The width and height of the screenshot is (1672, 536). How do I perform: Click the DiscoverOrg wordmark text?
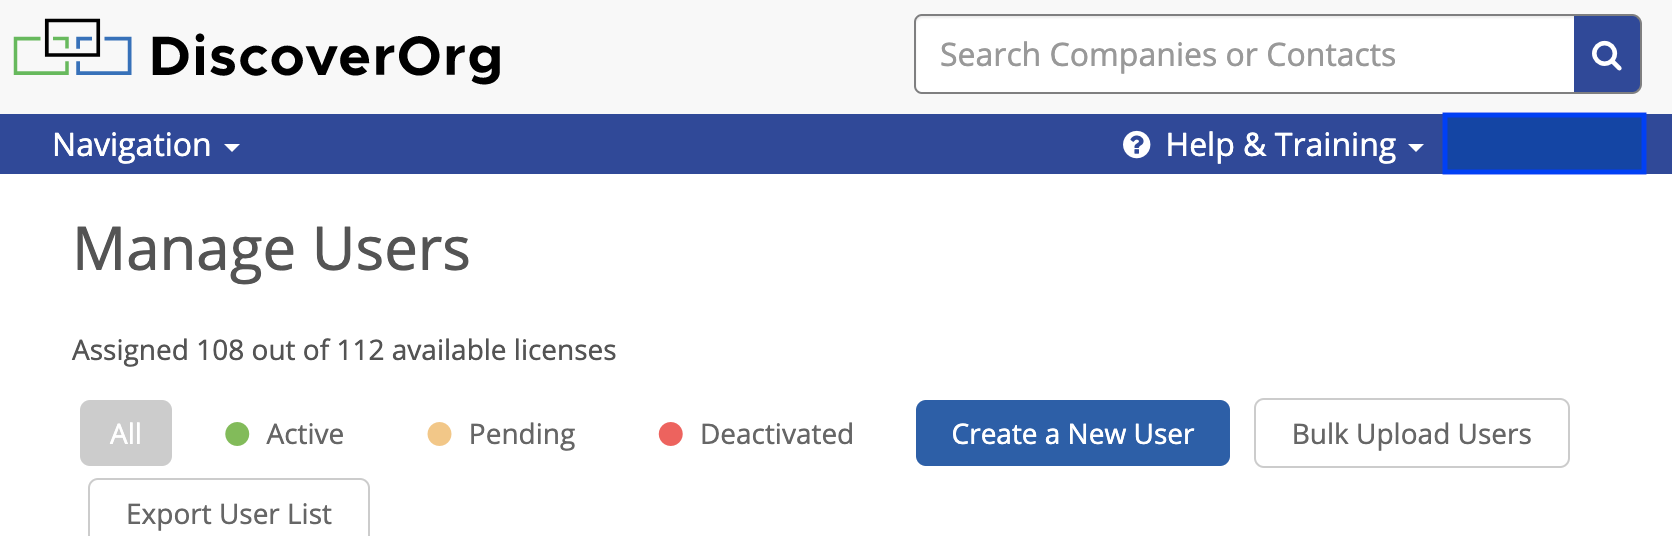coord(326,56)
